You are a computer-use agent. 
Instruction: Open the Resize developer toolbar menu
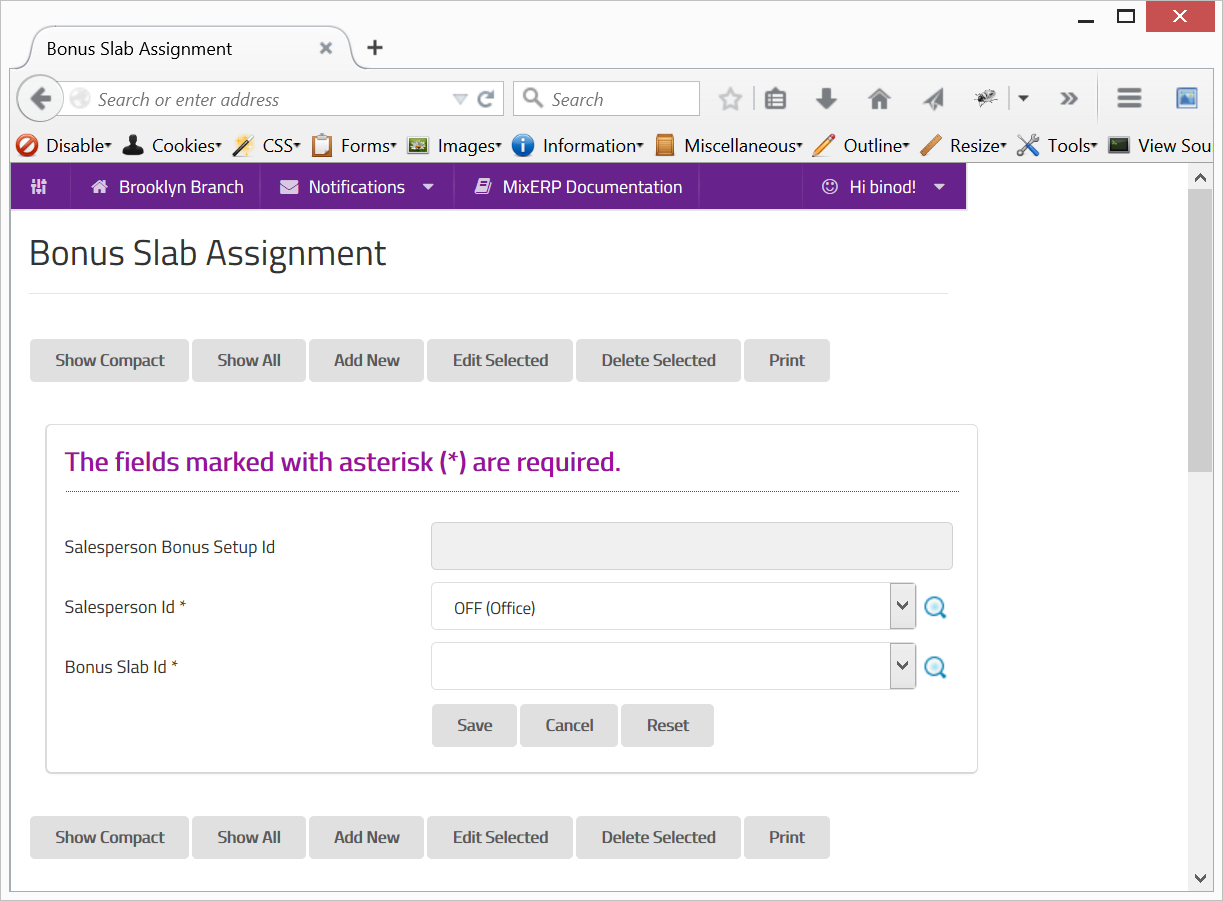(963, 146)
